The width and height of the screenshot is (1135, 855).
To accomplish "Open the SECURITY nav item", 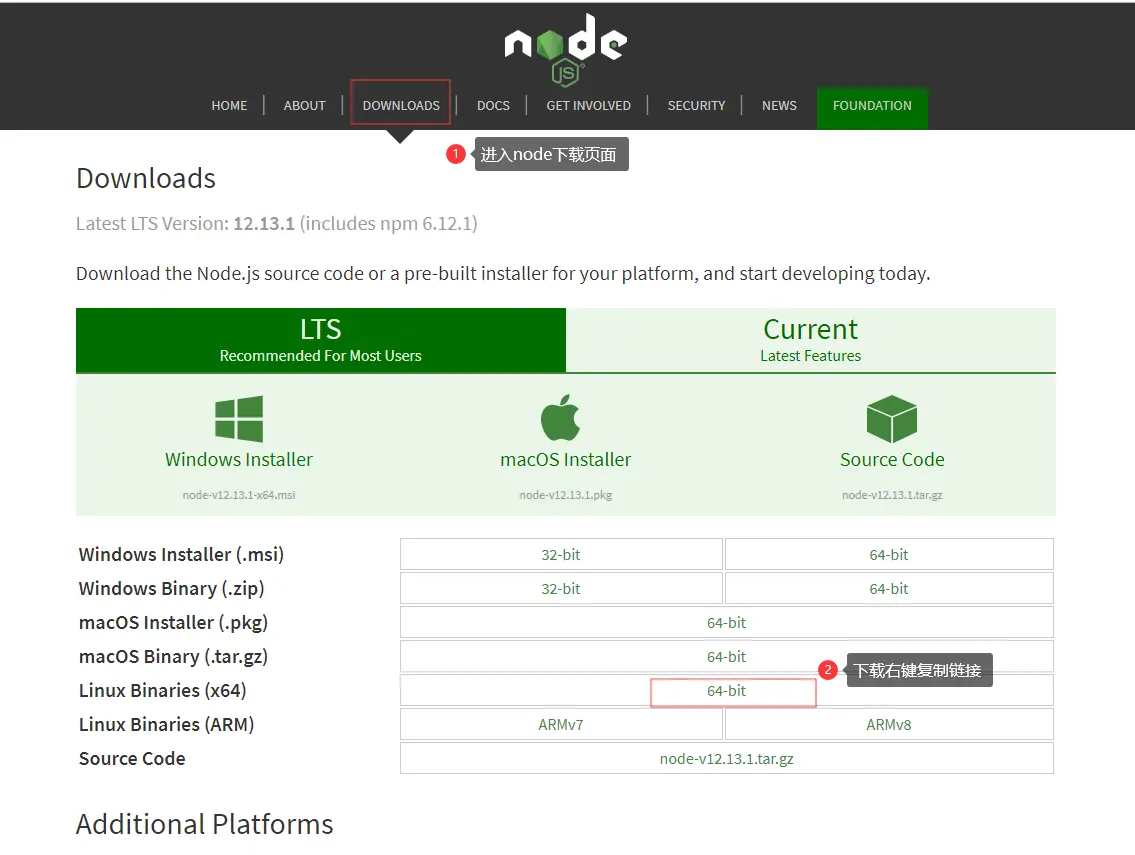I will click(x=696, y=106).
